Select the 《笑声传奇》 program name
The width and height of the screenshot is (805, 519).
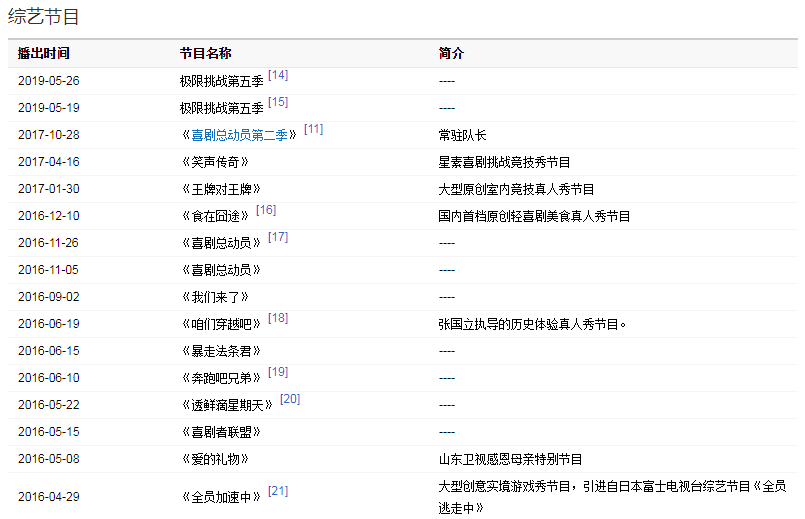click(214, 162)
